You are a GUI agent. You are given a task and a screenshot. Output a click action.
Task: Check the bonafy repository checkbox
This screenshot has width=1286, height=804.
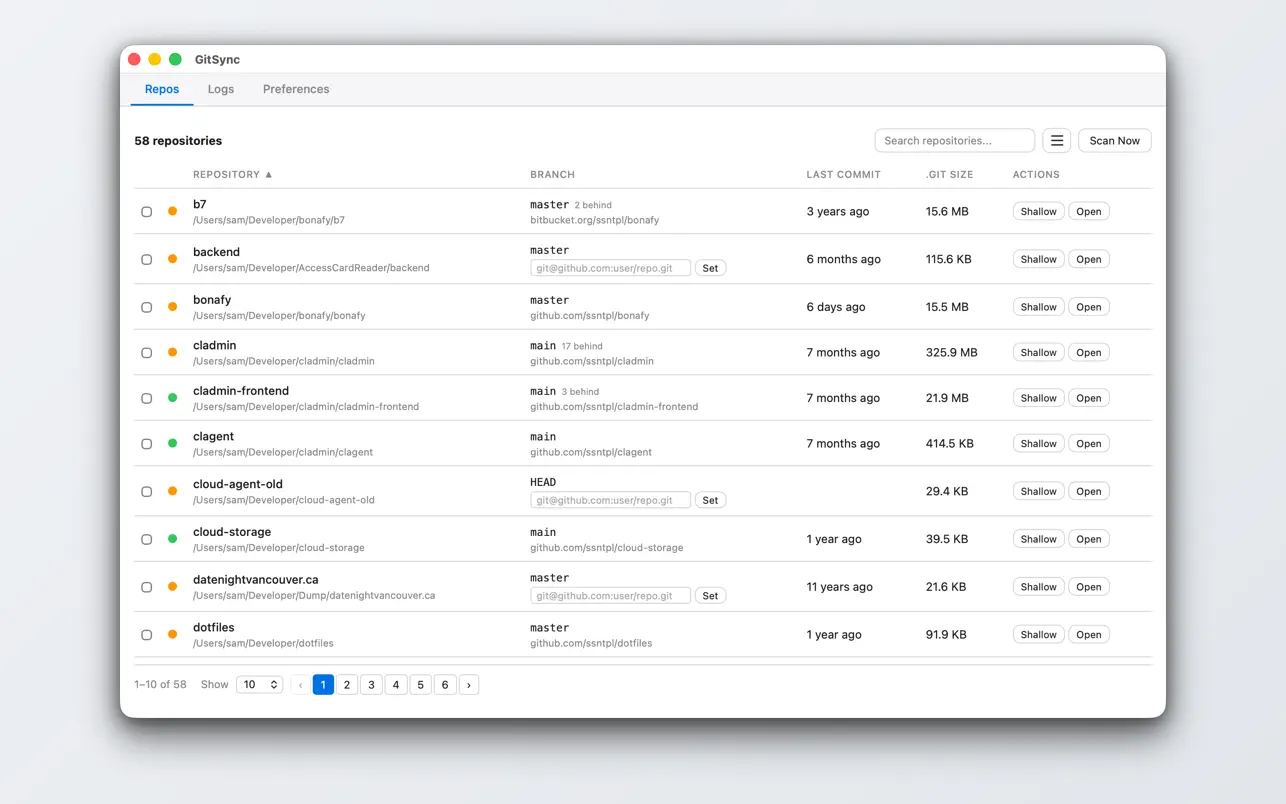click(146, 308)
